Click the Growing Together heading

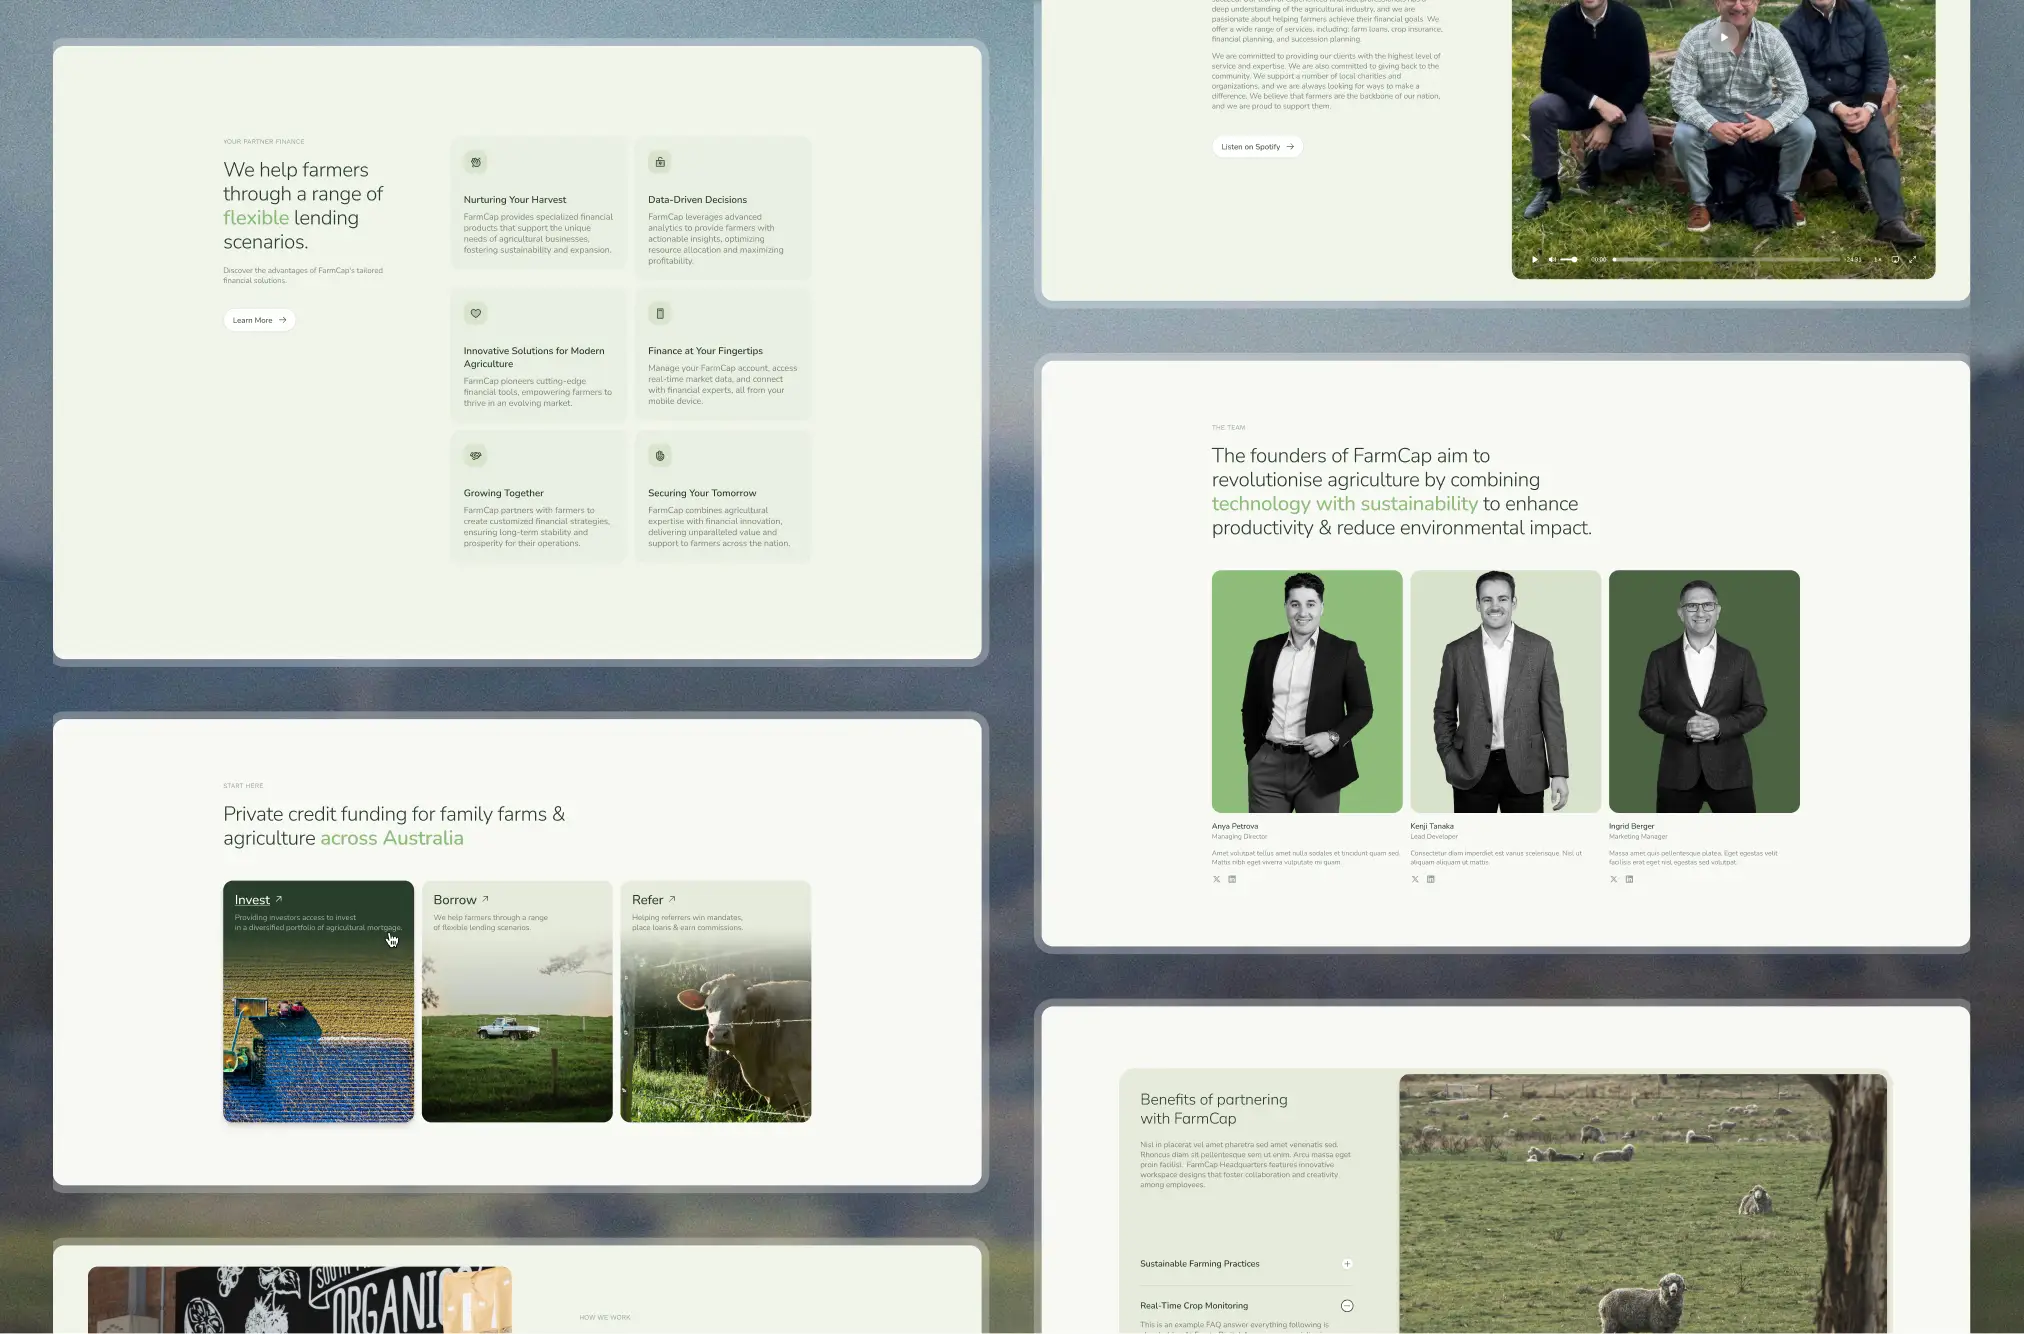(504, 493)
